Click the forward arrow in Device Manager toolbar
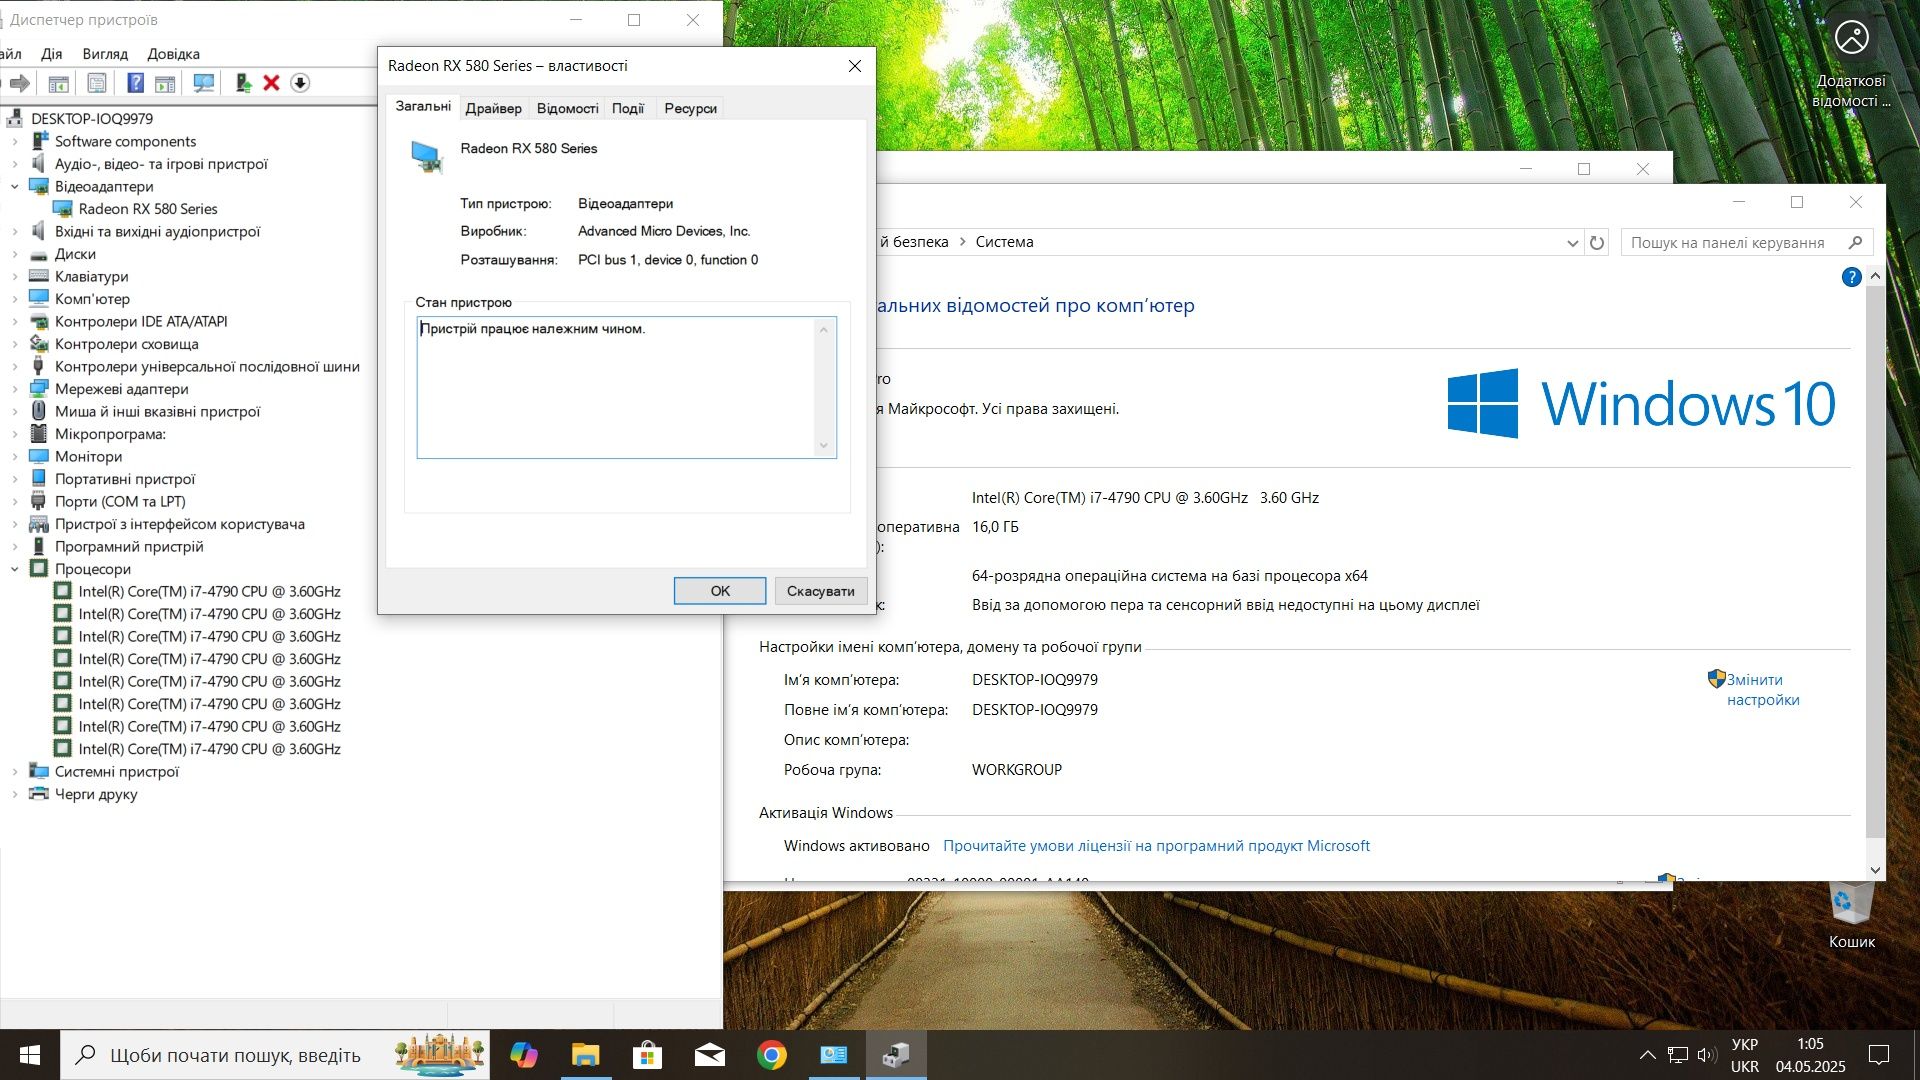 coord(19,83)
